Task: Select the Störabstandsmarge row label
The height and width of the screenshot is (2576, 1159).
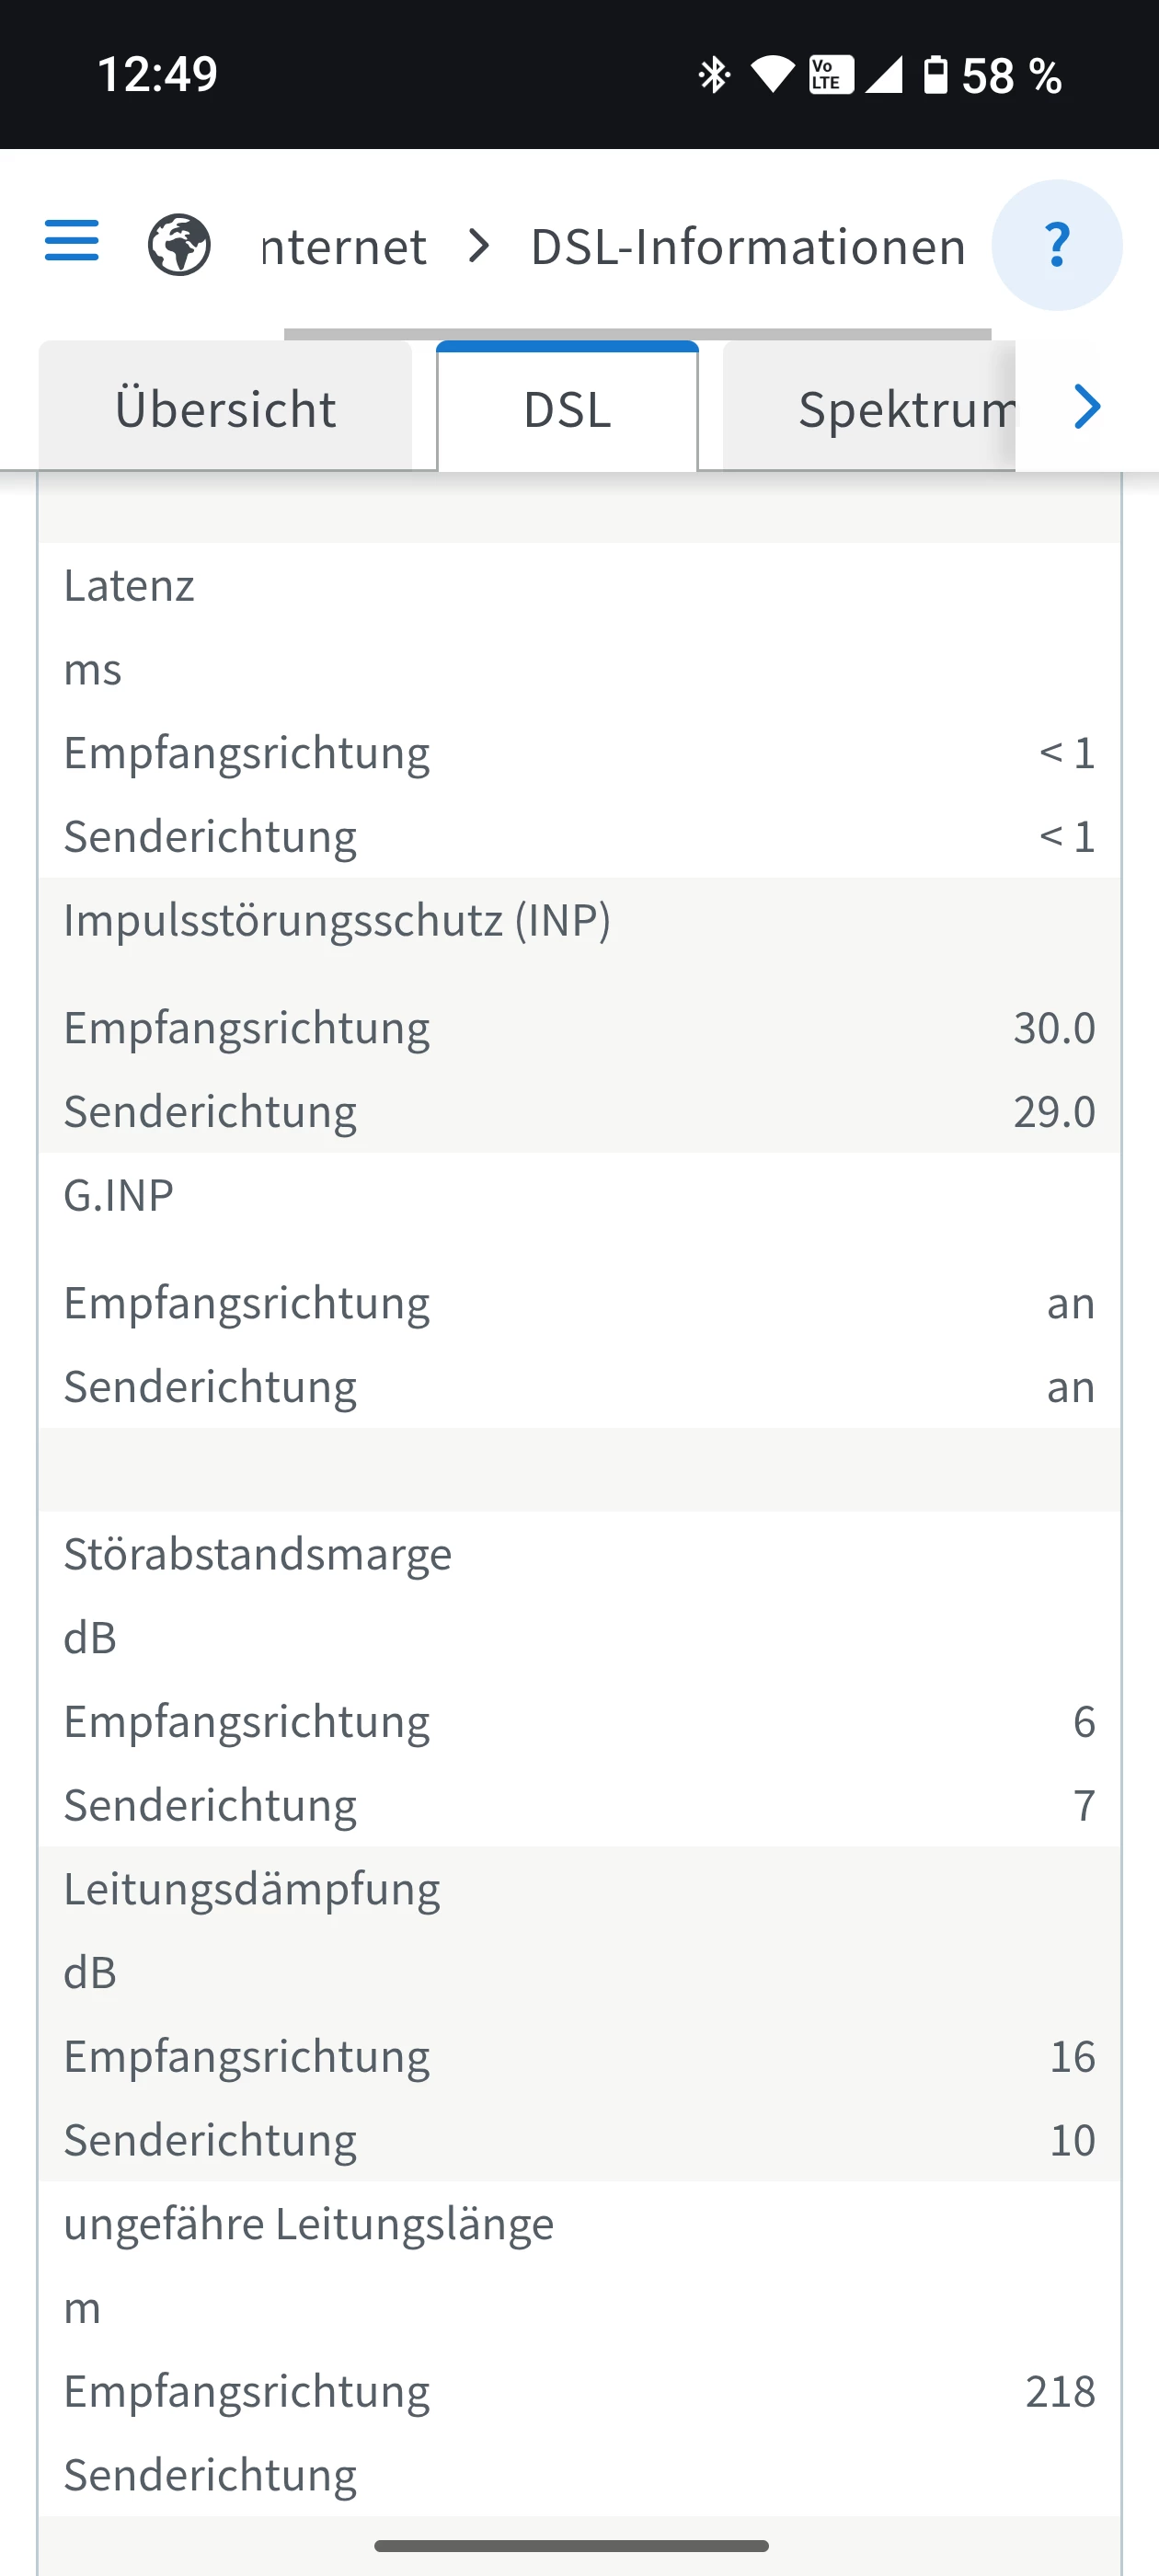Action: click(x=258, y=1554)
